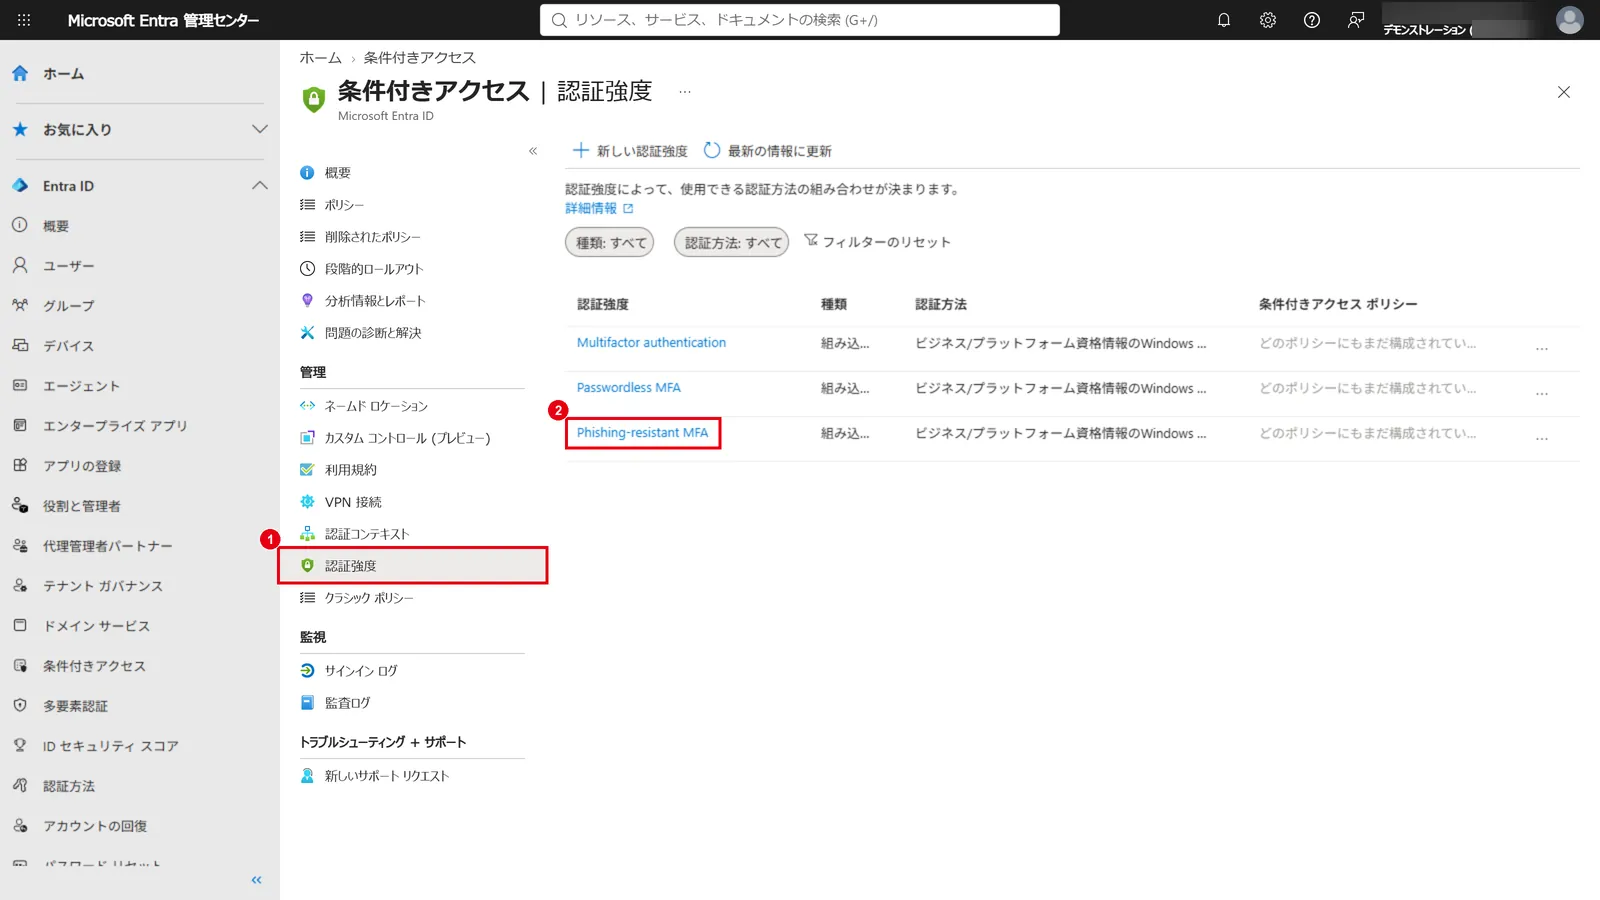Click the ホーム breadcrumb link

320,58
